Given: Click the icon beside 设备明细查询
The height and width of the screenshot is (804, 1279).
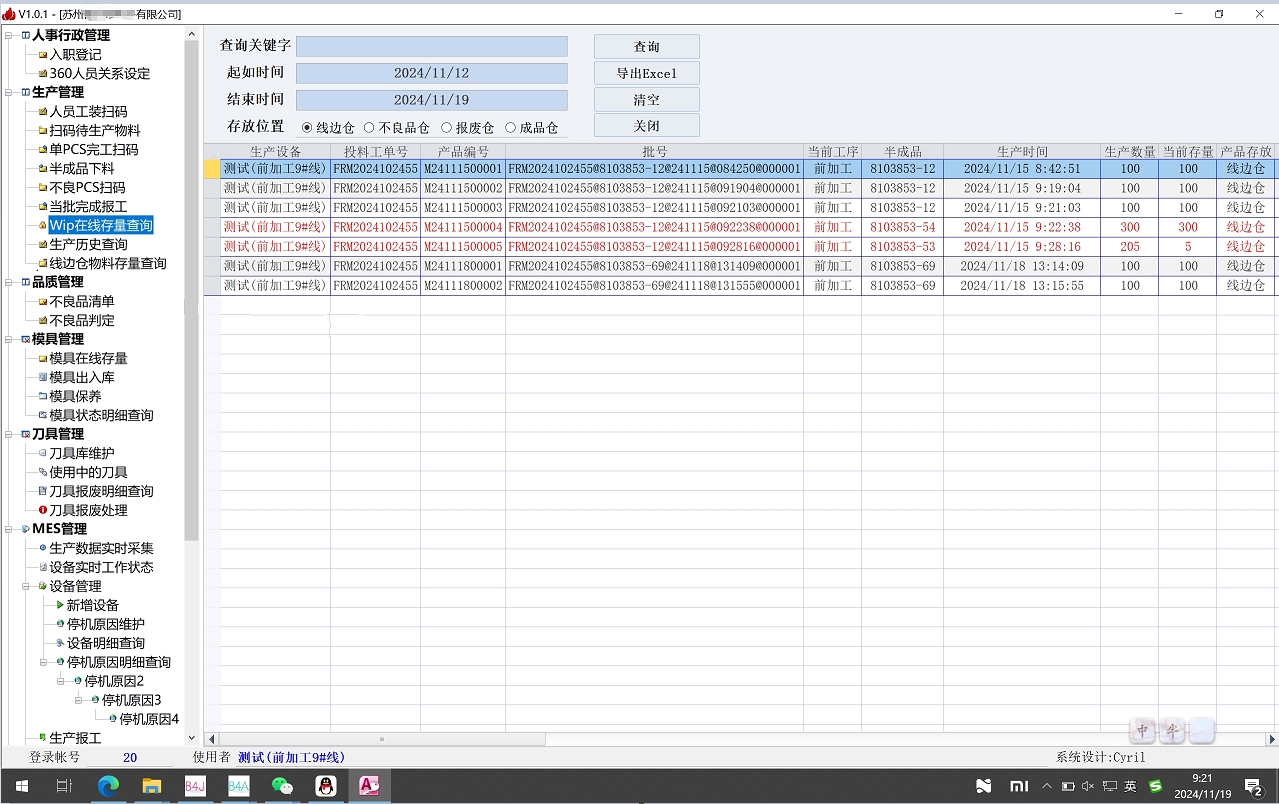Looking at the screenshot, I should 60,644.
